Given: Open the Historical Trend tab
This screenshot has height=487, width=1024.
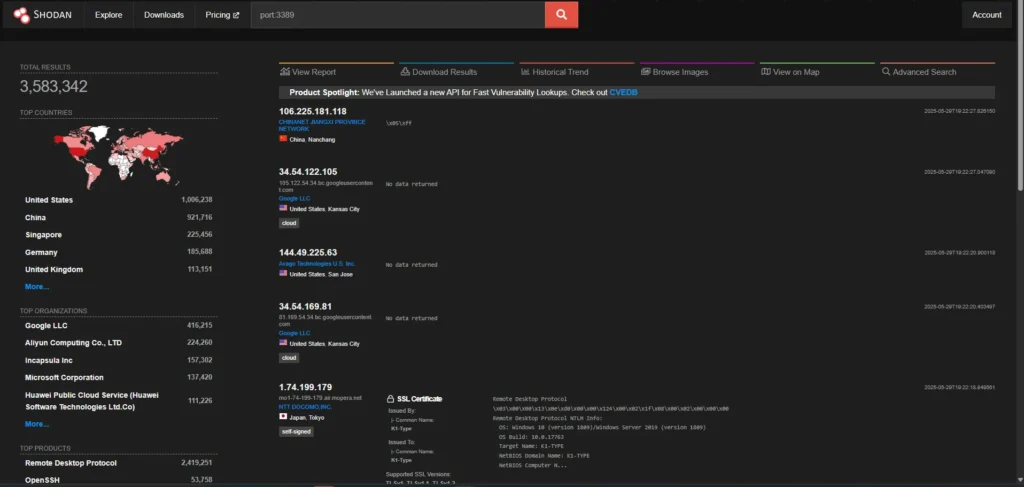Looking at the screenshot, I should 554,72.
